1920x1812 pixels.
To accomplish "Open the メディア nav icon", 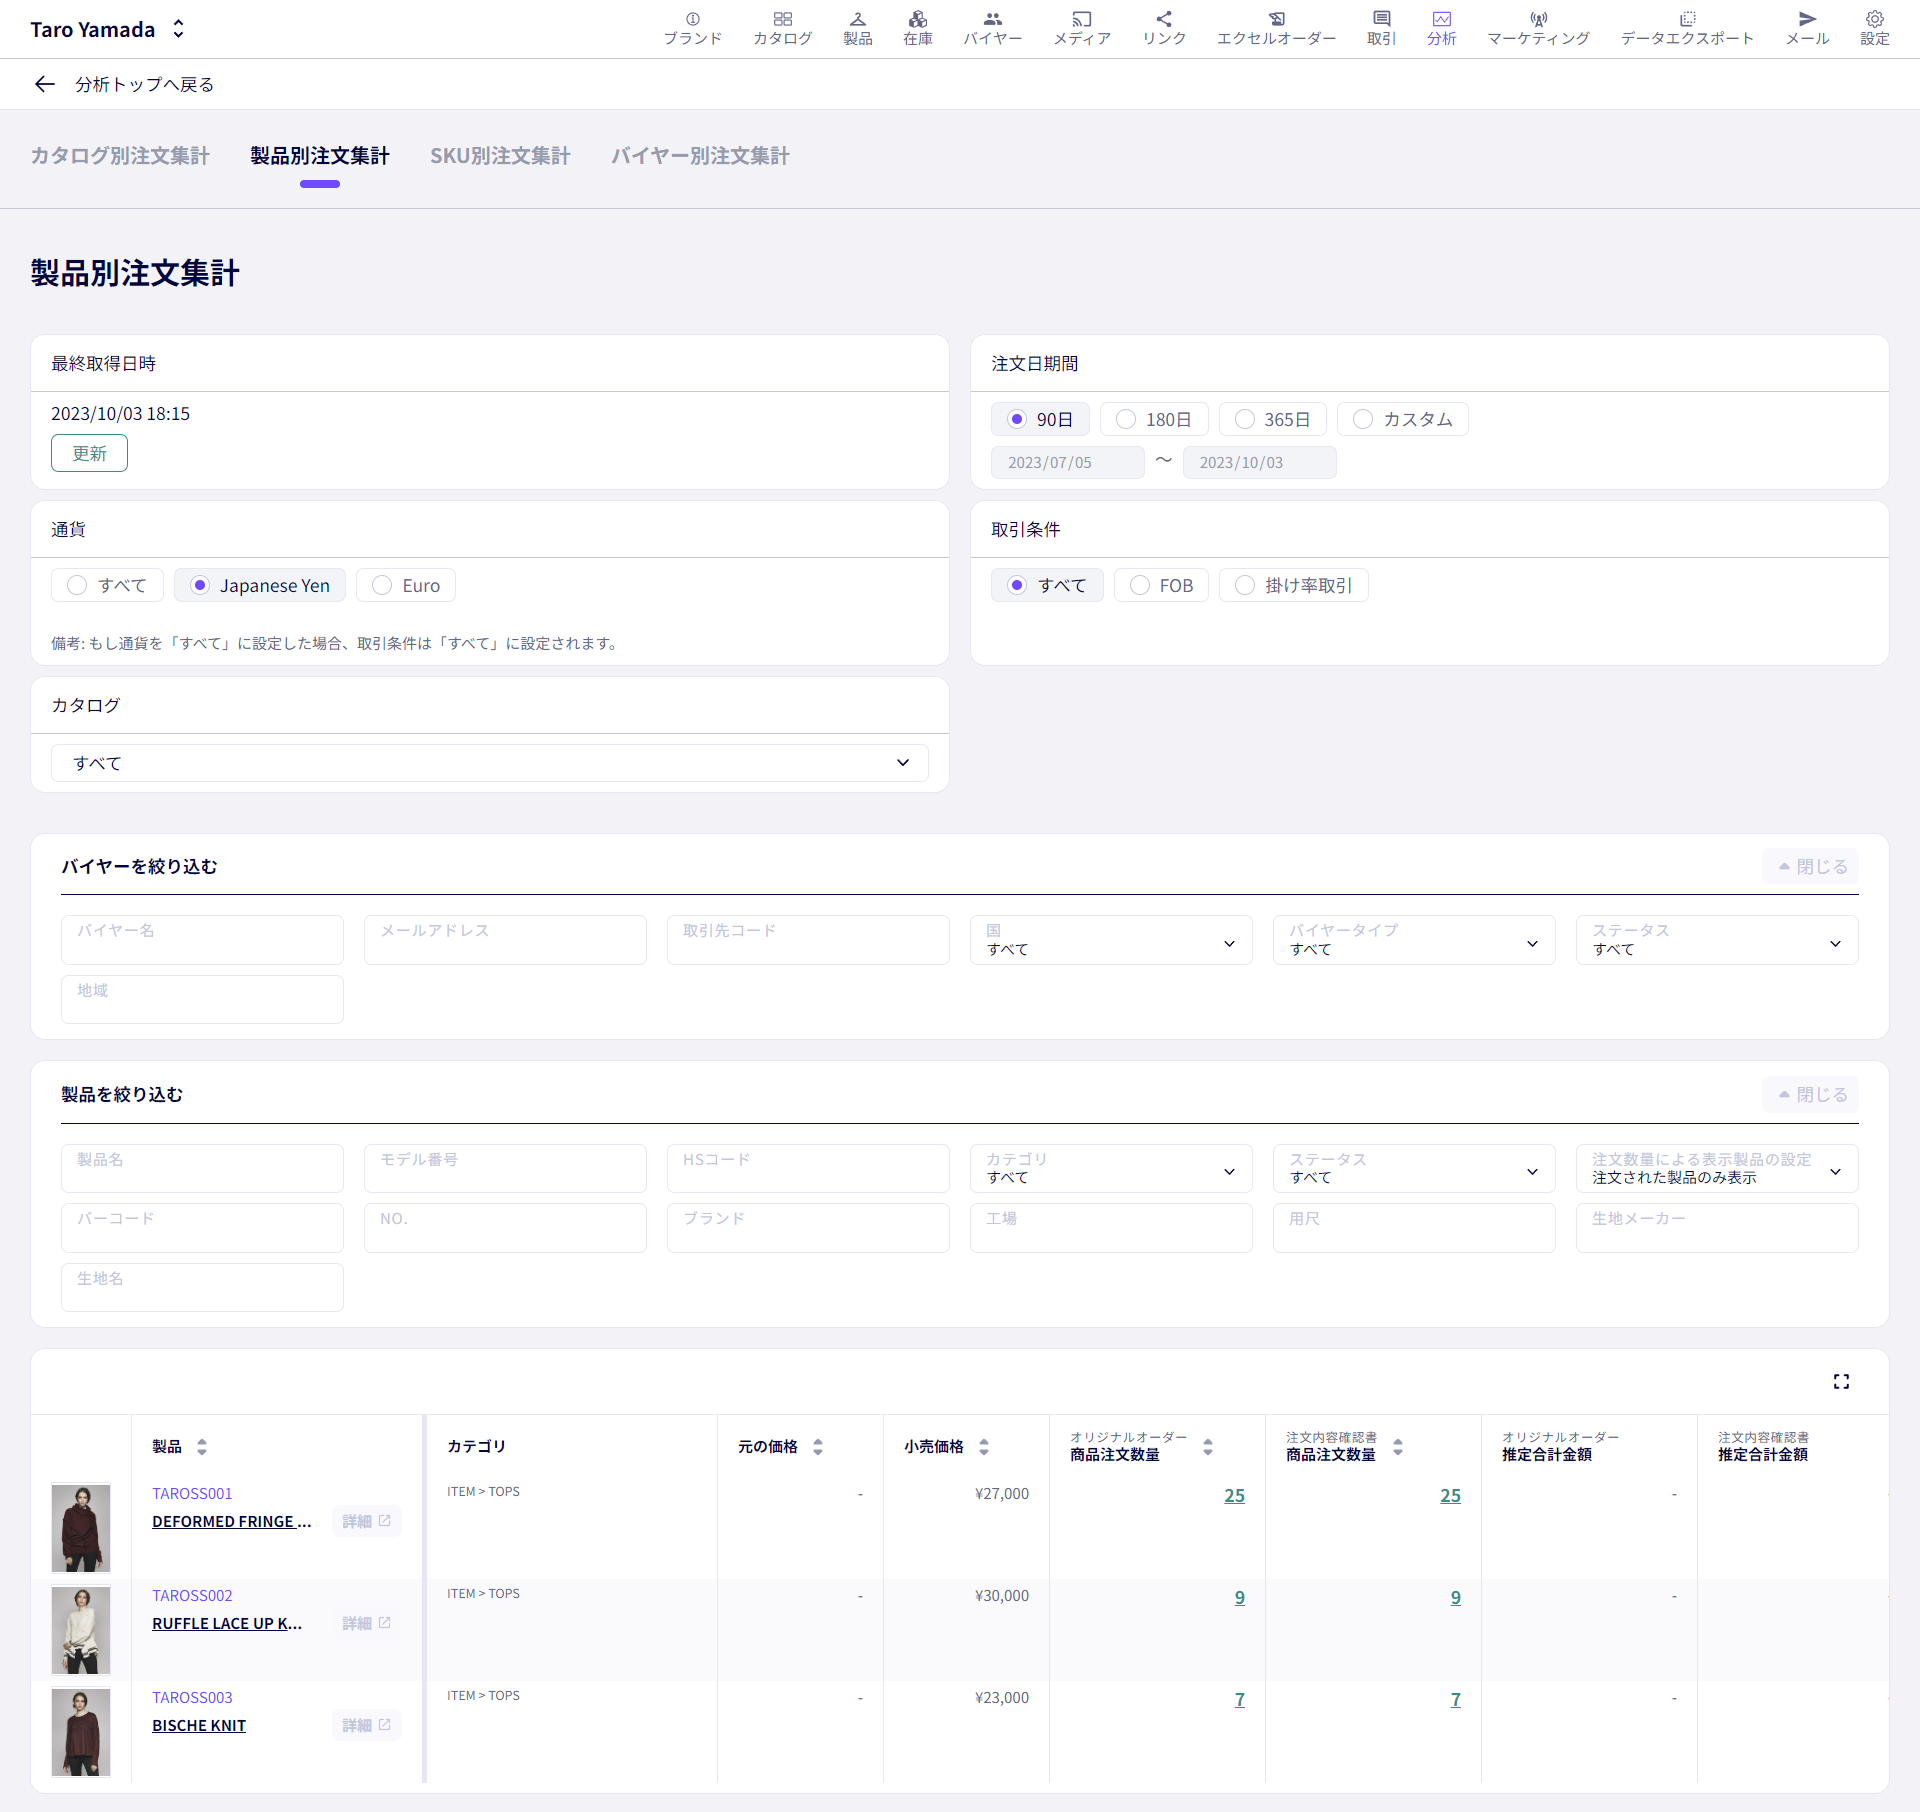I will [x=1082, y=28].
